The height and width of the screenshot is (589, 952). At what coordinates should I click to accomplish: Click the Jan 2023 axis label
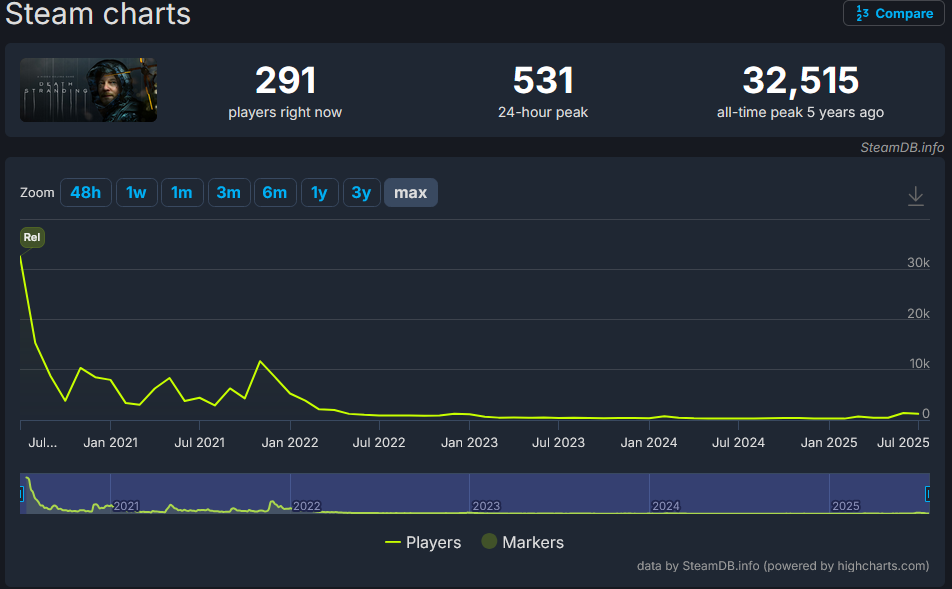tap(469, 443)
